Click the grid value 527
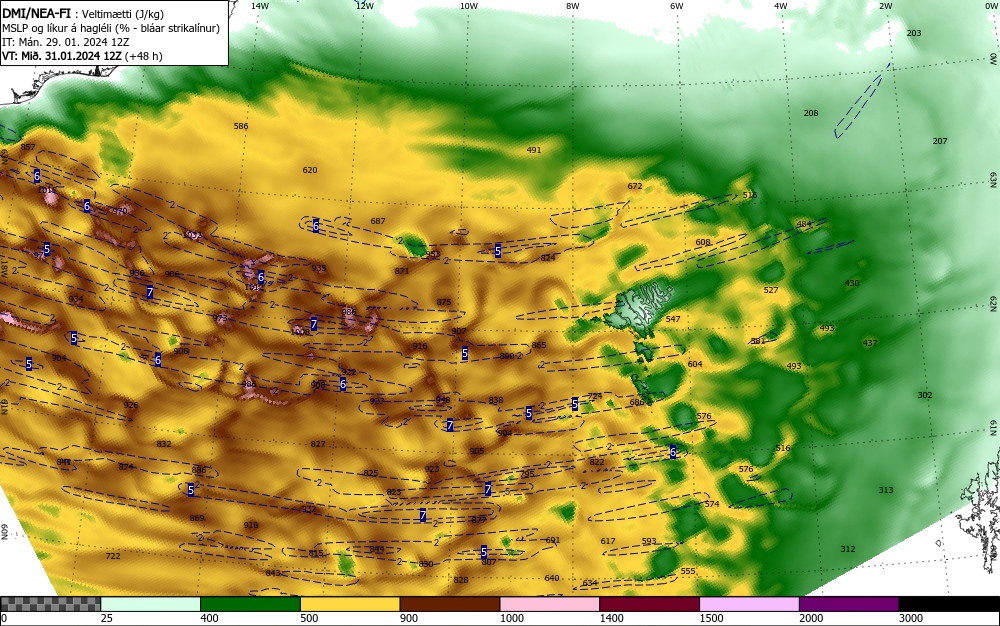The width and height of the screenshot is (1000, 626). click(771, 290)
